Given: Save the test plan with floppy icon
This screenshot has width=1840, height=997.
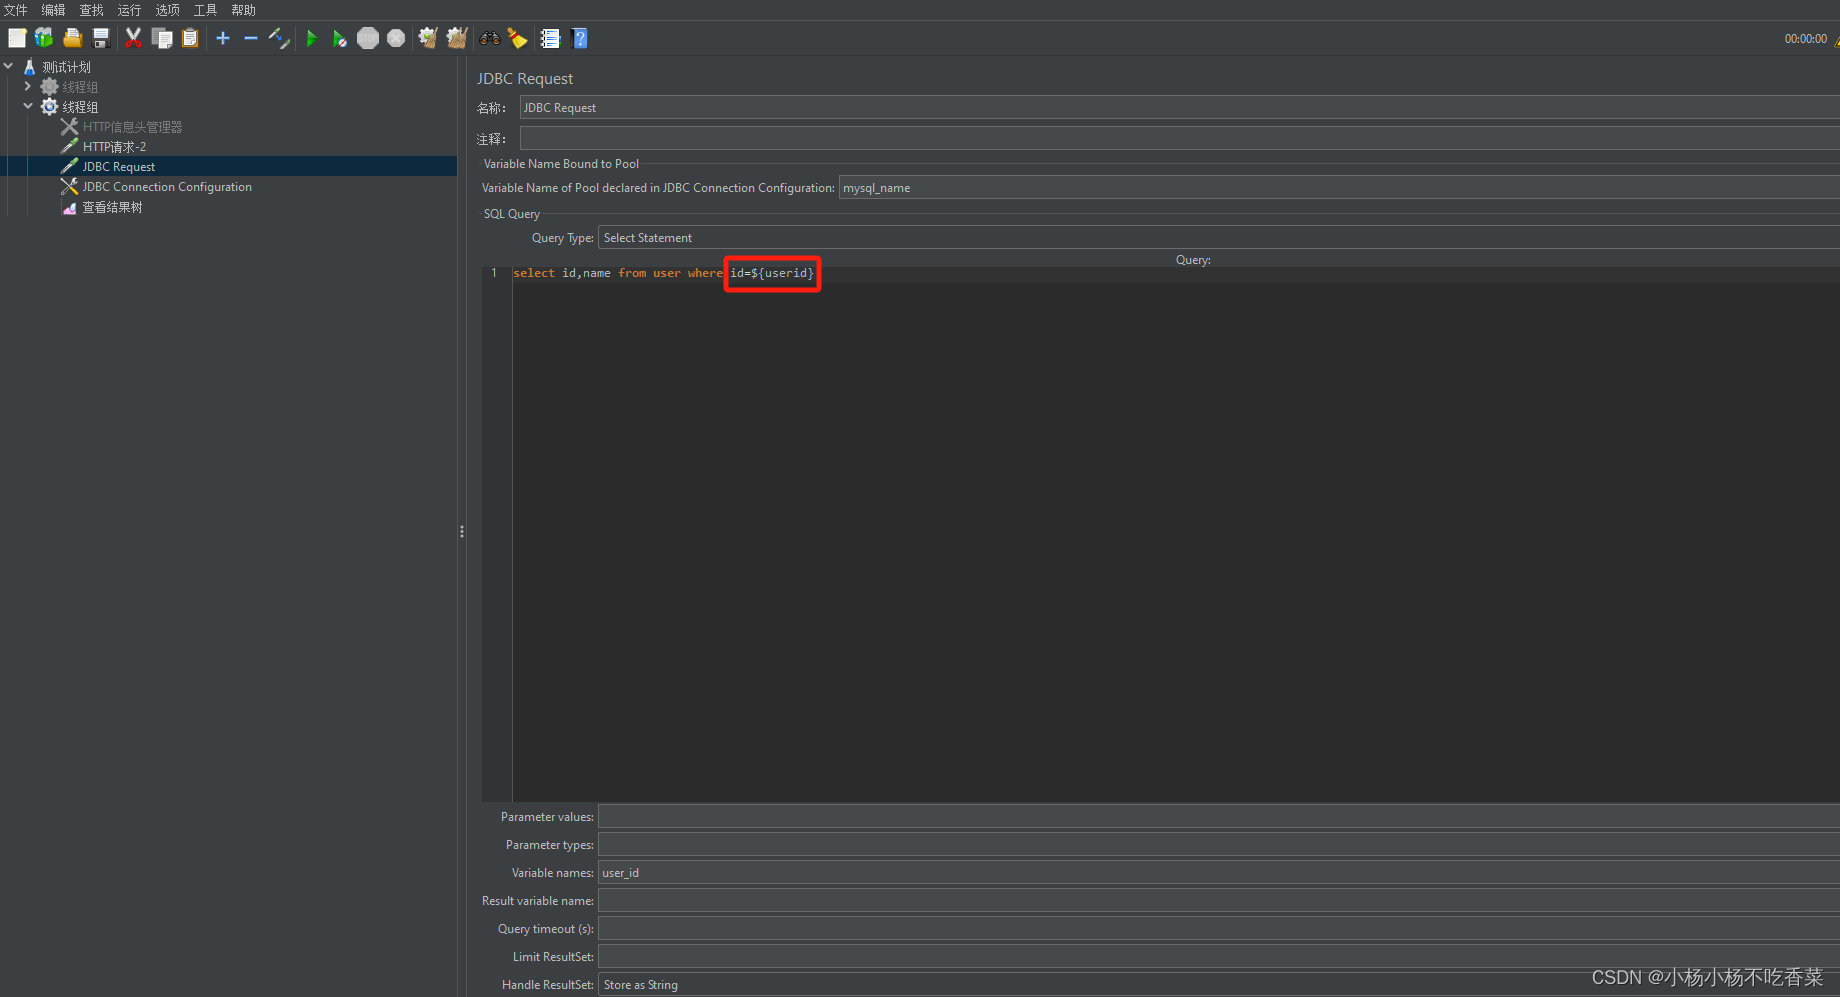Looking at the screenshot, I should [100, 38].
